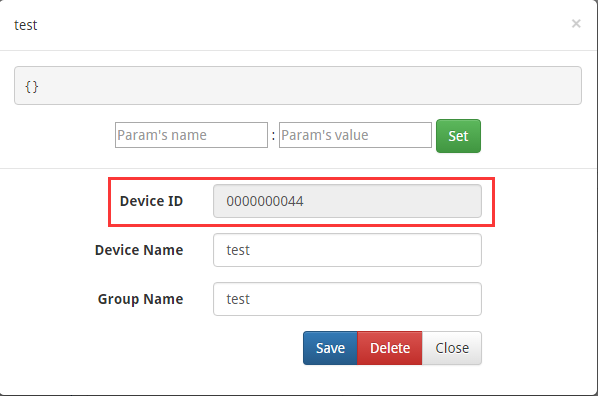Click the "Device Name" label
Viewport: 598px width, 396px height.
click(139, 250)
